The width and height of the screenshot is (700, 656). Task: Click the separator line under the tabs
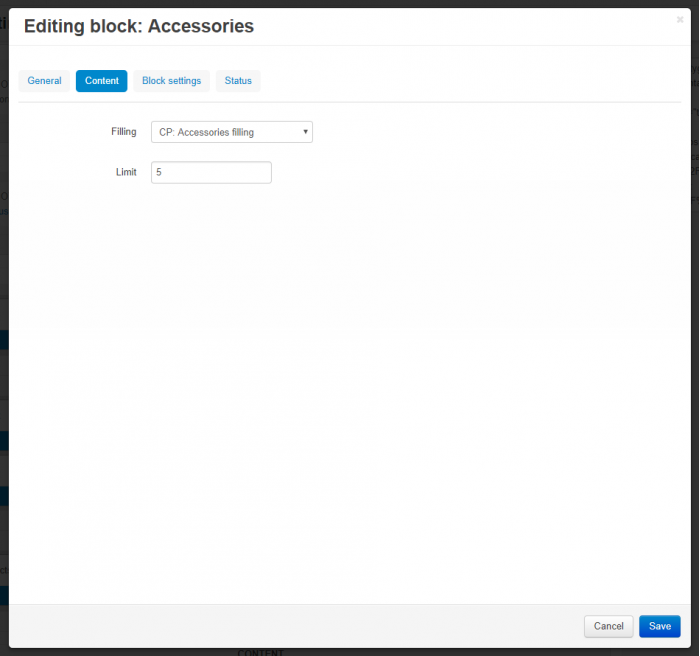pos(350,102)
